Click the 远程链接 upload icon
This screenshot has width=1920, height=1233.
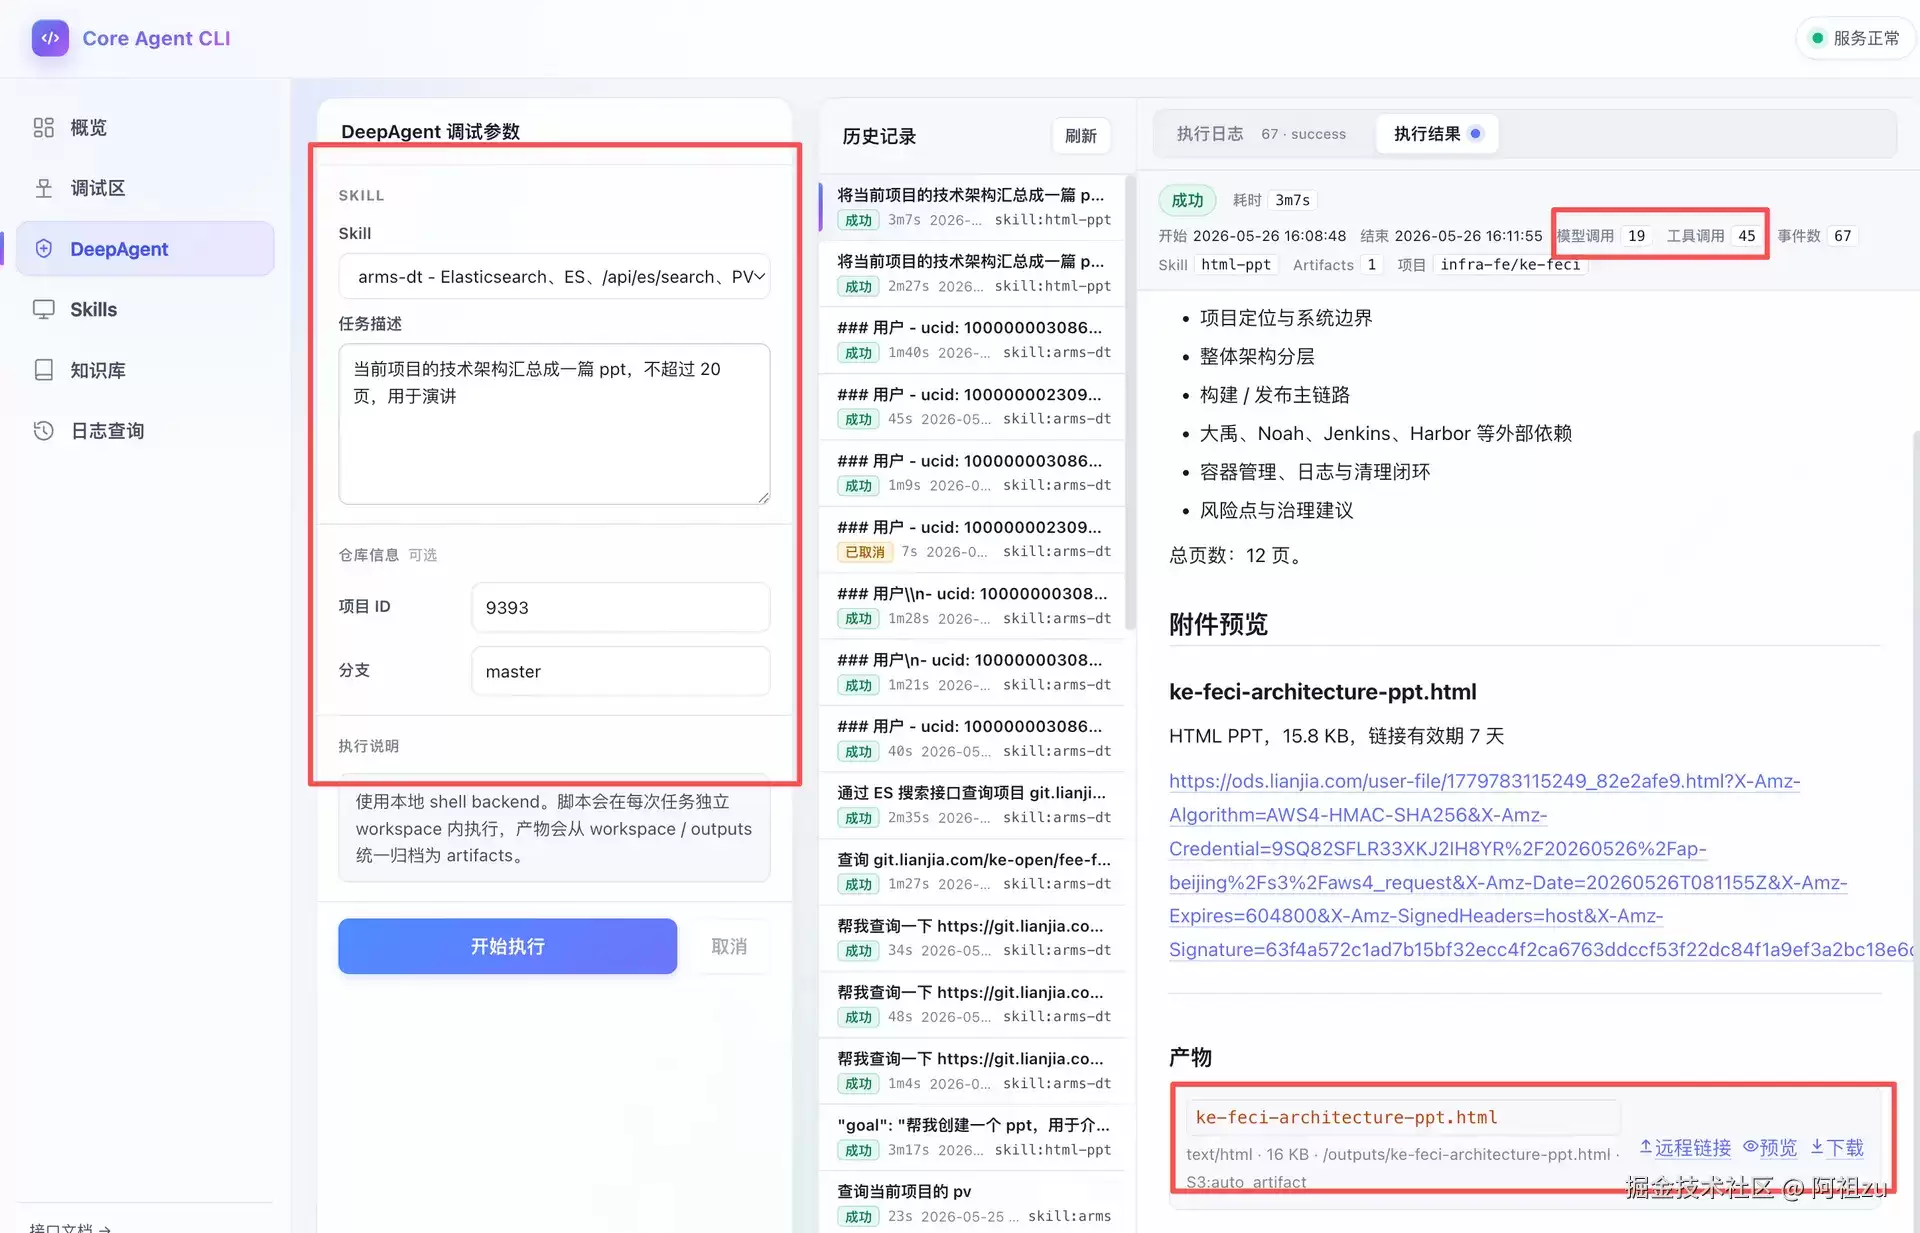[1645, 1147]
